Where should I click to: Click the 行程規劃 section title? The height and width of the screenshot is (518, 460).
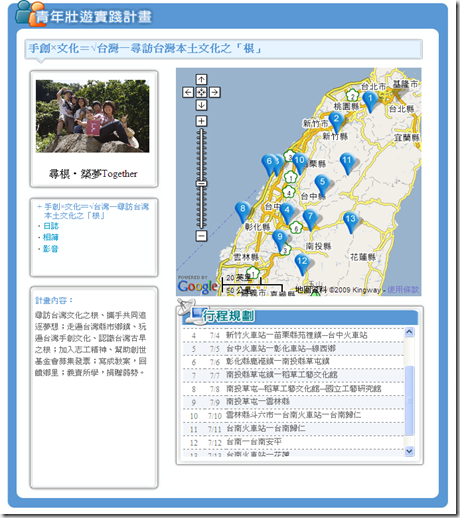coord(229,316)
